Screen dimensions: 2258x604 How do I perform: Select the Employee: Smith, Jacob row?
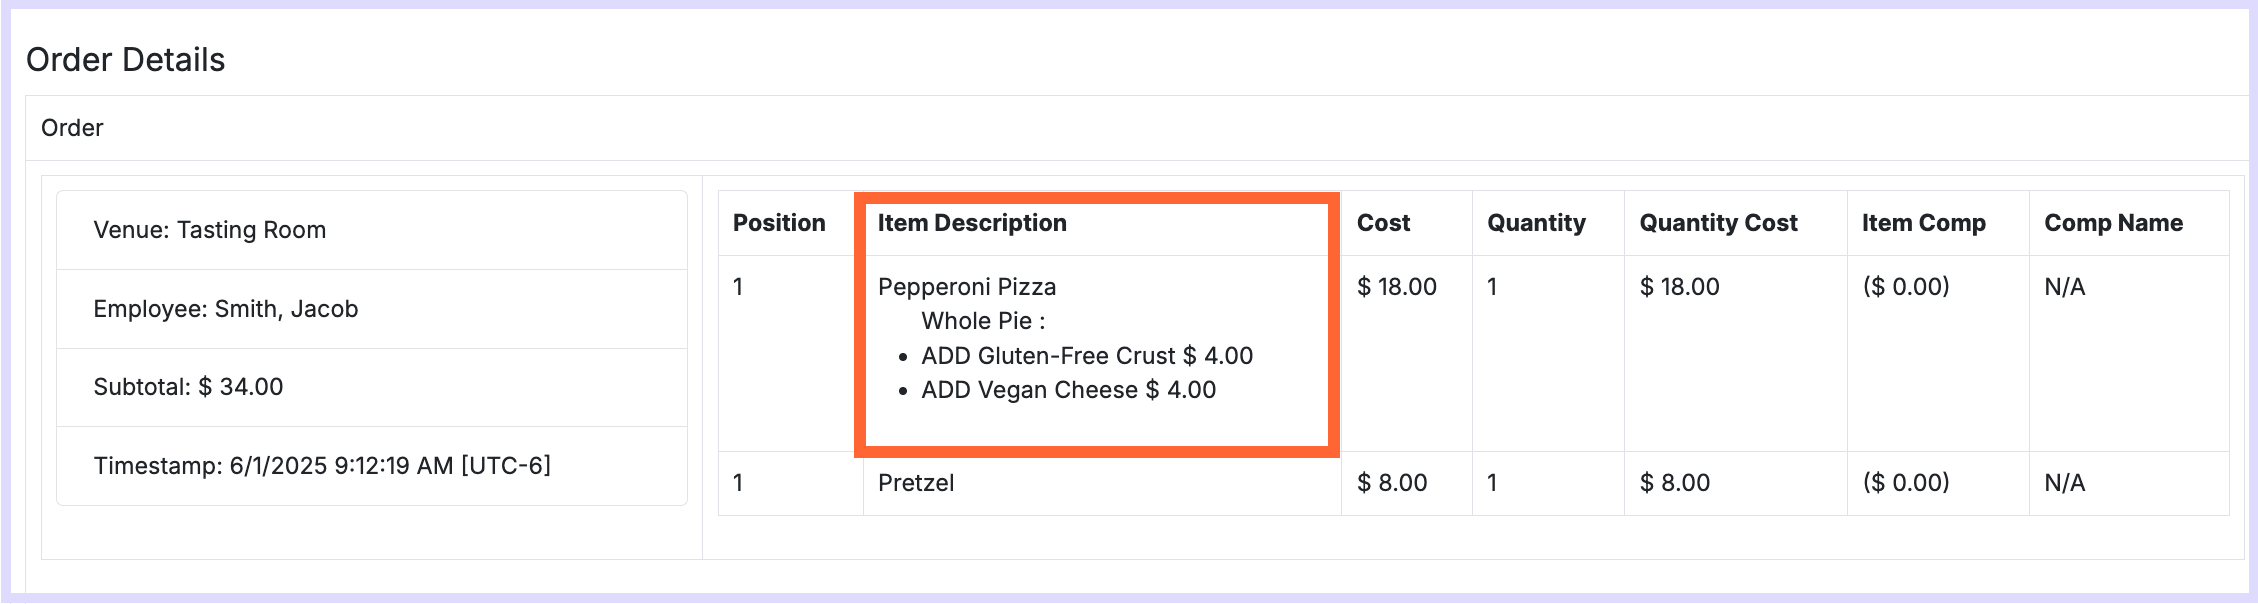point(372,309)
